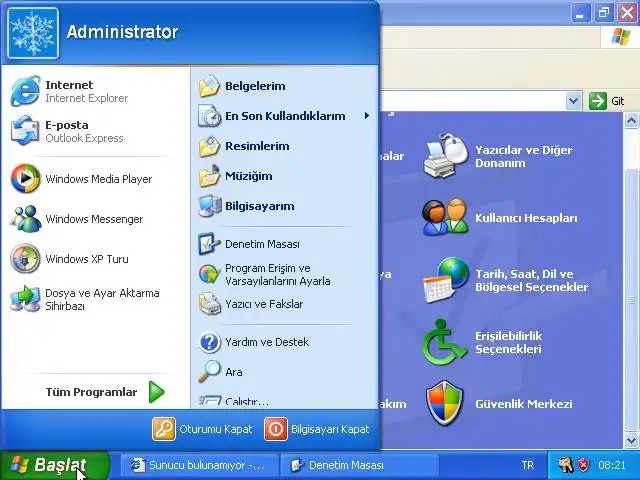Click the 08:21 taskbar clock
The width and height of the screenshot is (640, 480).
(612, 465)
